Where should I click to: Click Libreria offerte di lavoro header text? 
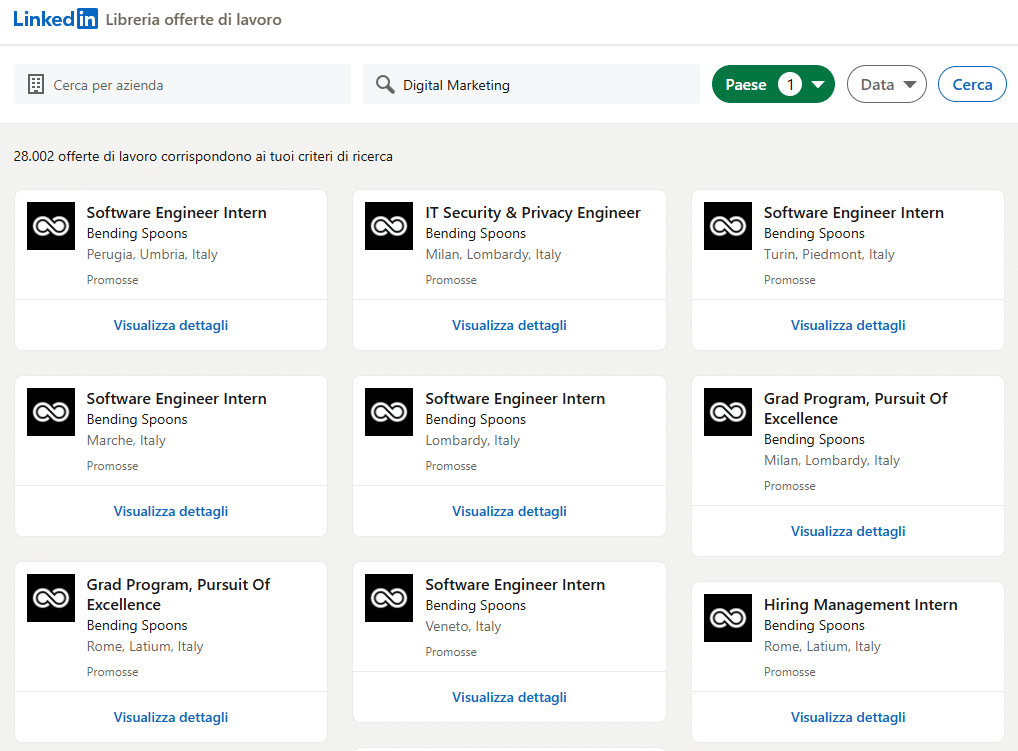pyautogui.click(x=193, y=20)
